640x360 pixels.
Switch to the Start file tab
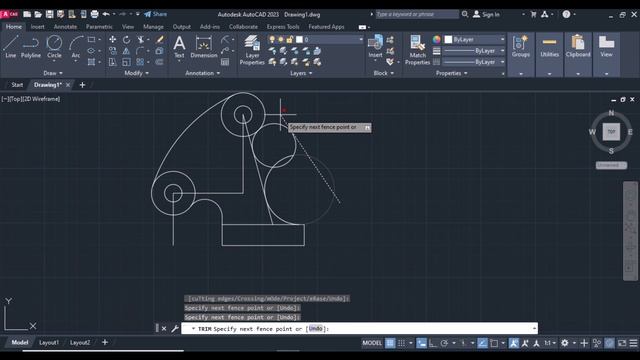pos(17,85)
